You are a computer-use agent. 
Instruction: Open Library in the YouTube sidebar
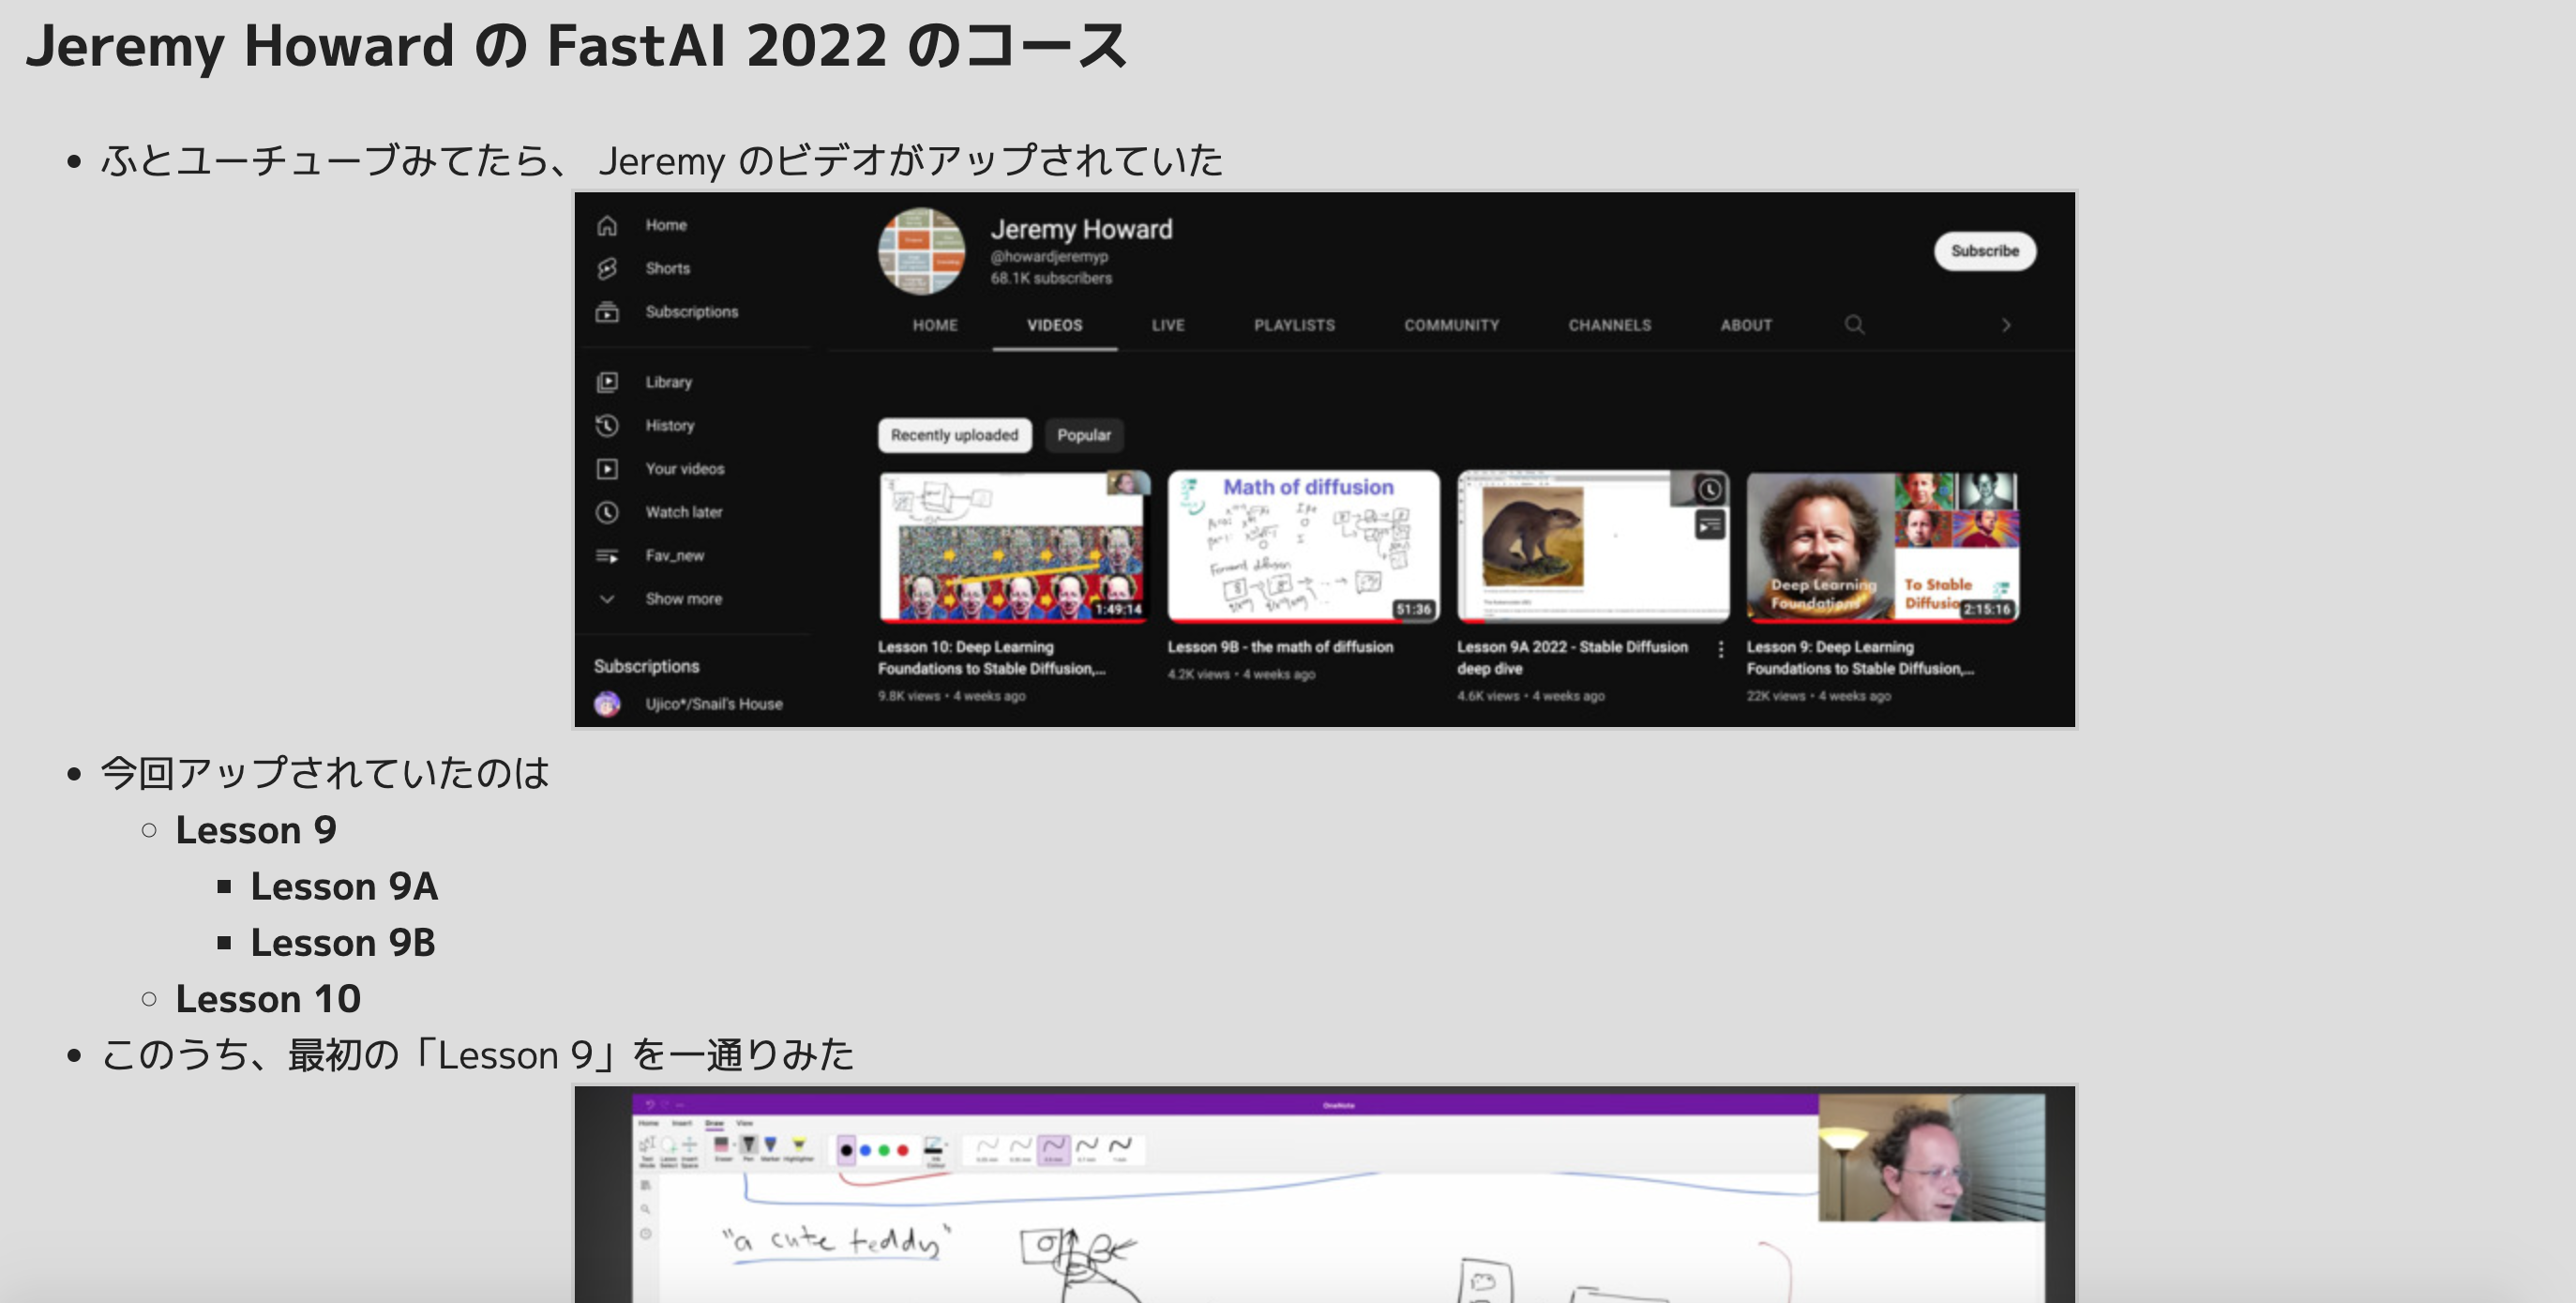click(645, 382)
